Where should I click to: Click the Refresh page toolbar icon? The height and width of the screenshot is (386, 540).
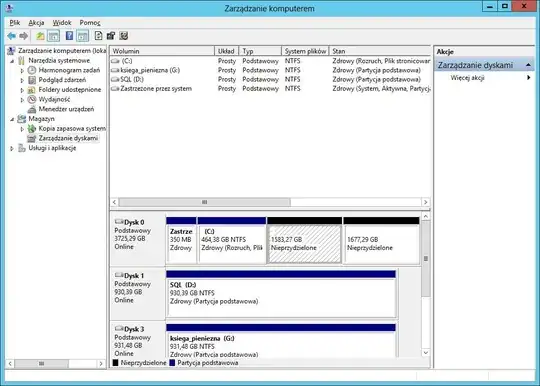click(x=98, y=35)
